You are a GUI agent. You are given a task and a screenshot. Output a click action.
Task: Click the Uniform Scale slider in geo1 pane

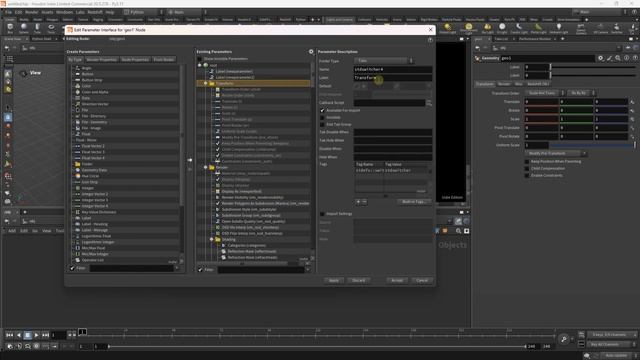coord(593,145)
